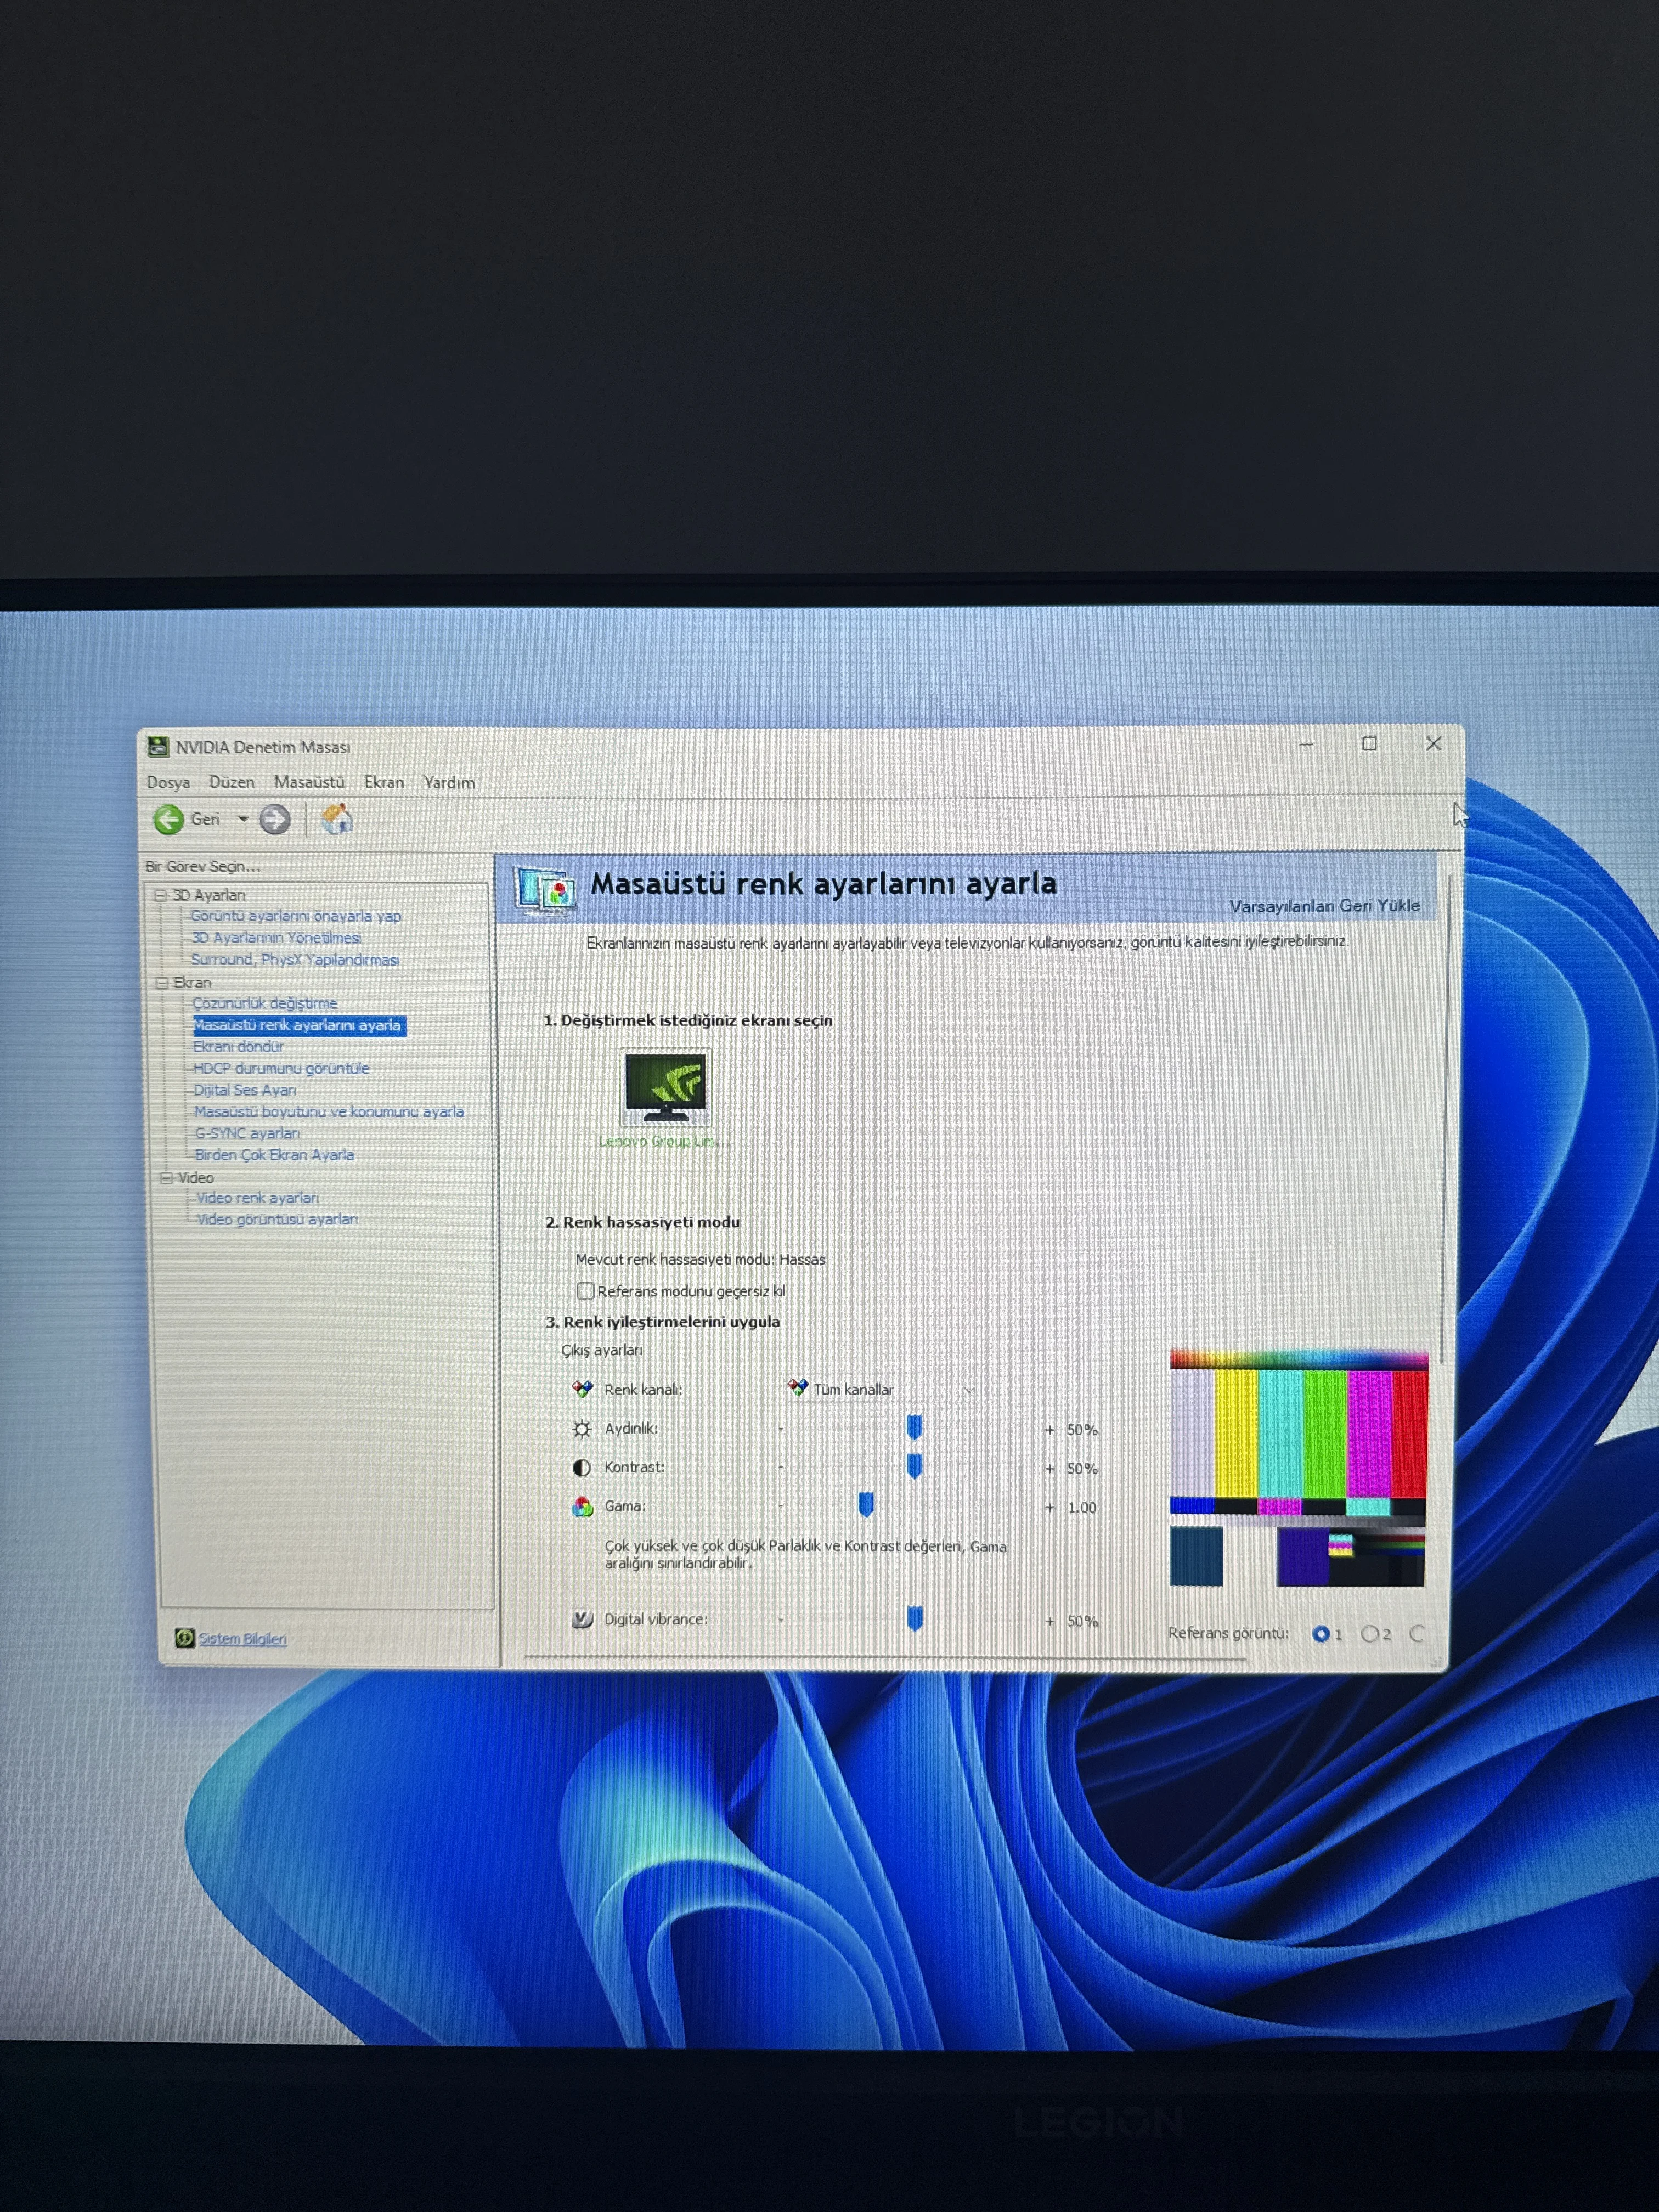Image resolution: width=1659 pixels, height=2212 pixels.
Task: Click the forward navigation arrow icon
Action: (x=275, y=820)
